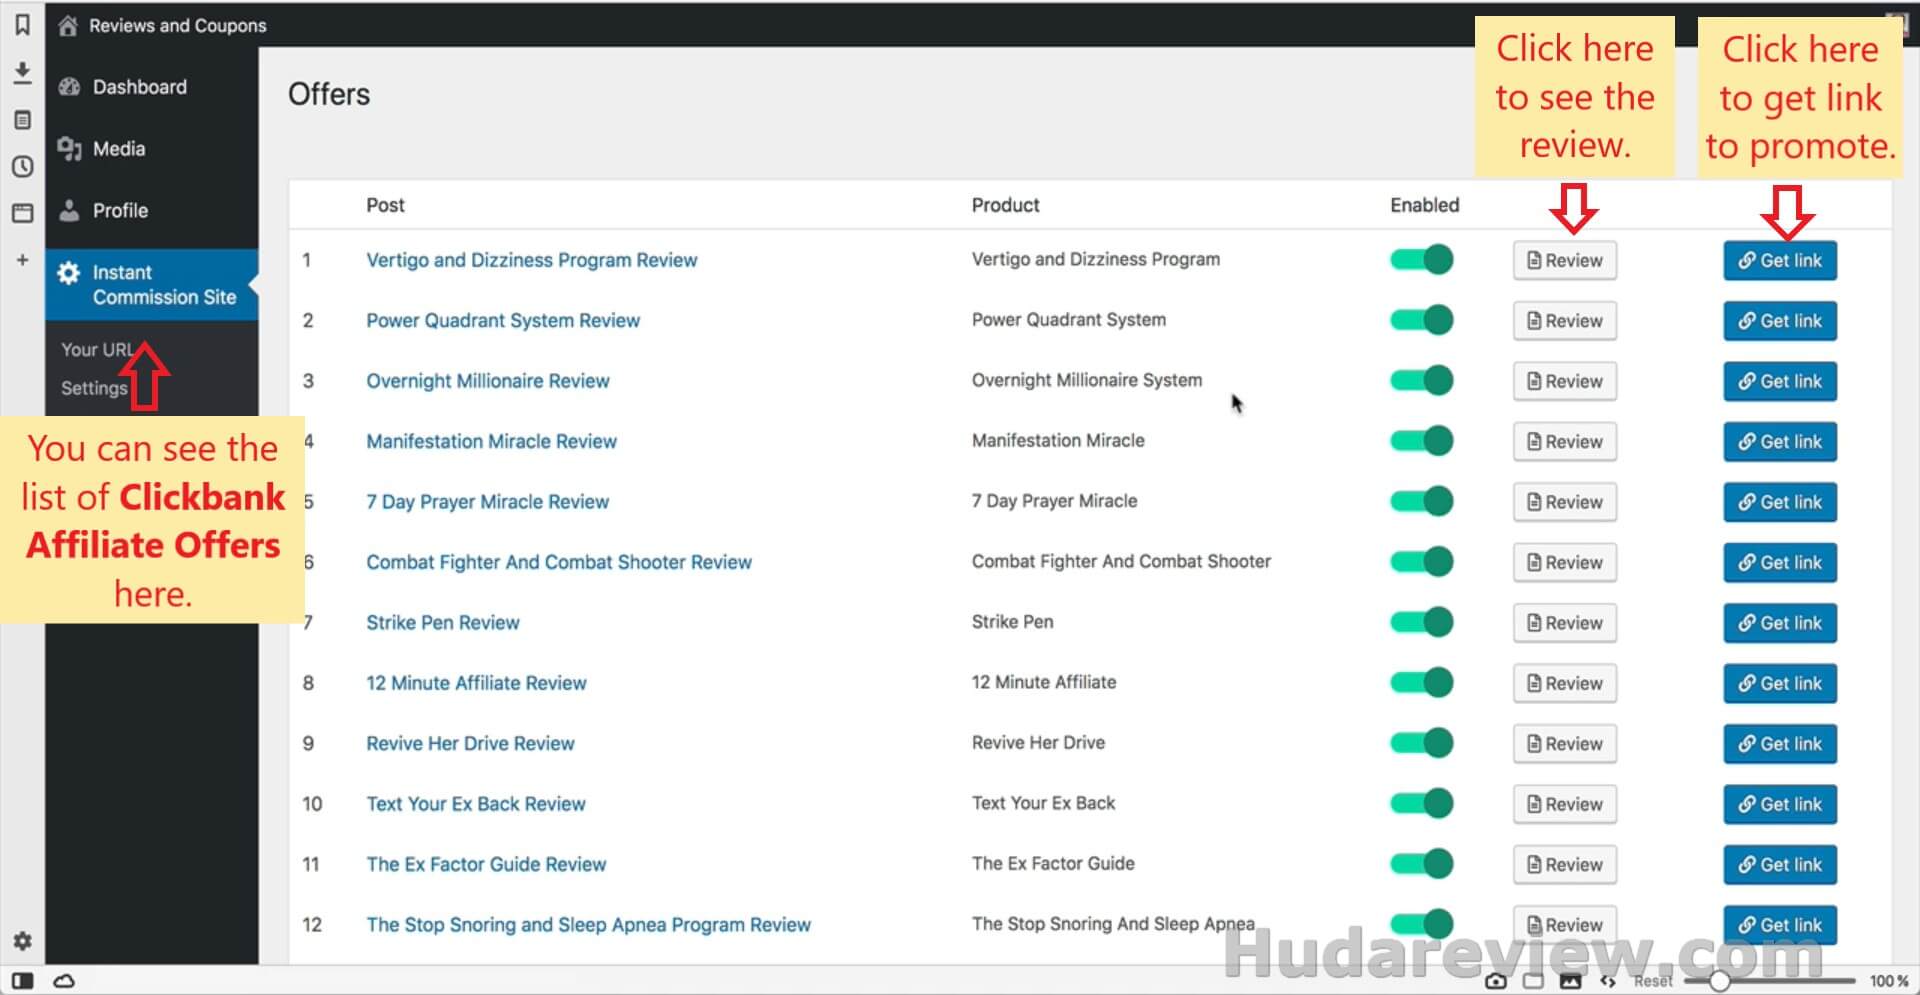This screenshot has width=1920, height=995.
Task: Click the page actions code brackets icon
Action: click(x=1608, y=981)
